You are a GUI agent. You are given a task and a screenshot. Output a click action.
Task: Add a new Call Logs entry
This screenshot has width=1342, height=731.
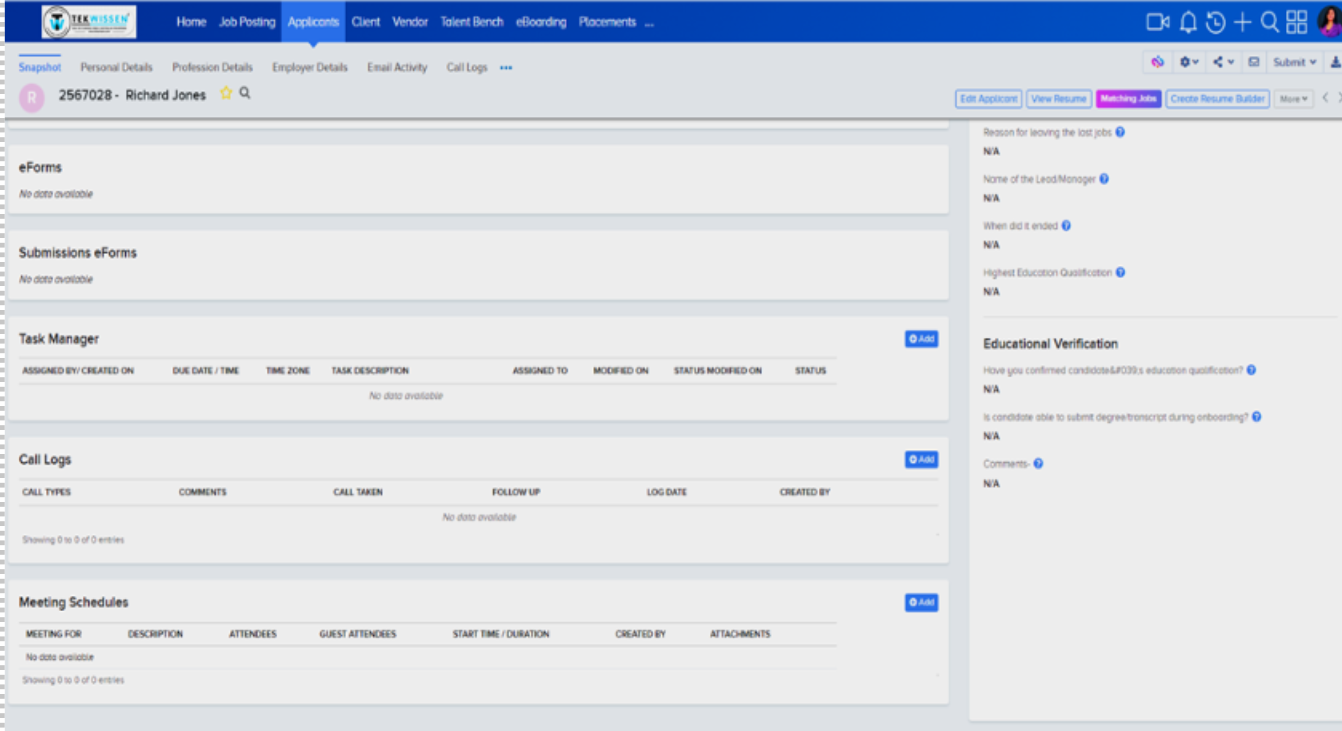[x=921, y=460]
